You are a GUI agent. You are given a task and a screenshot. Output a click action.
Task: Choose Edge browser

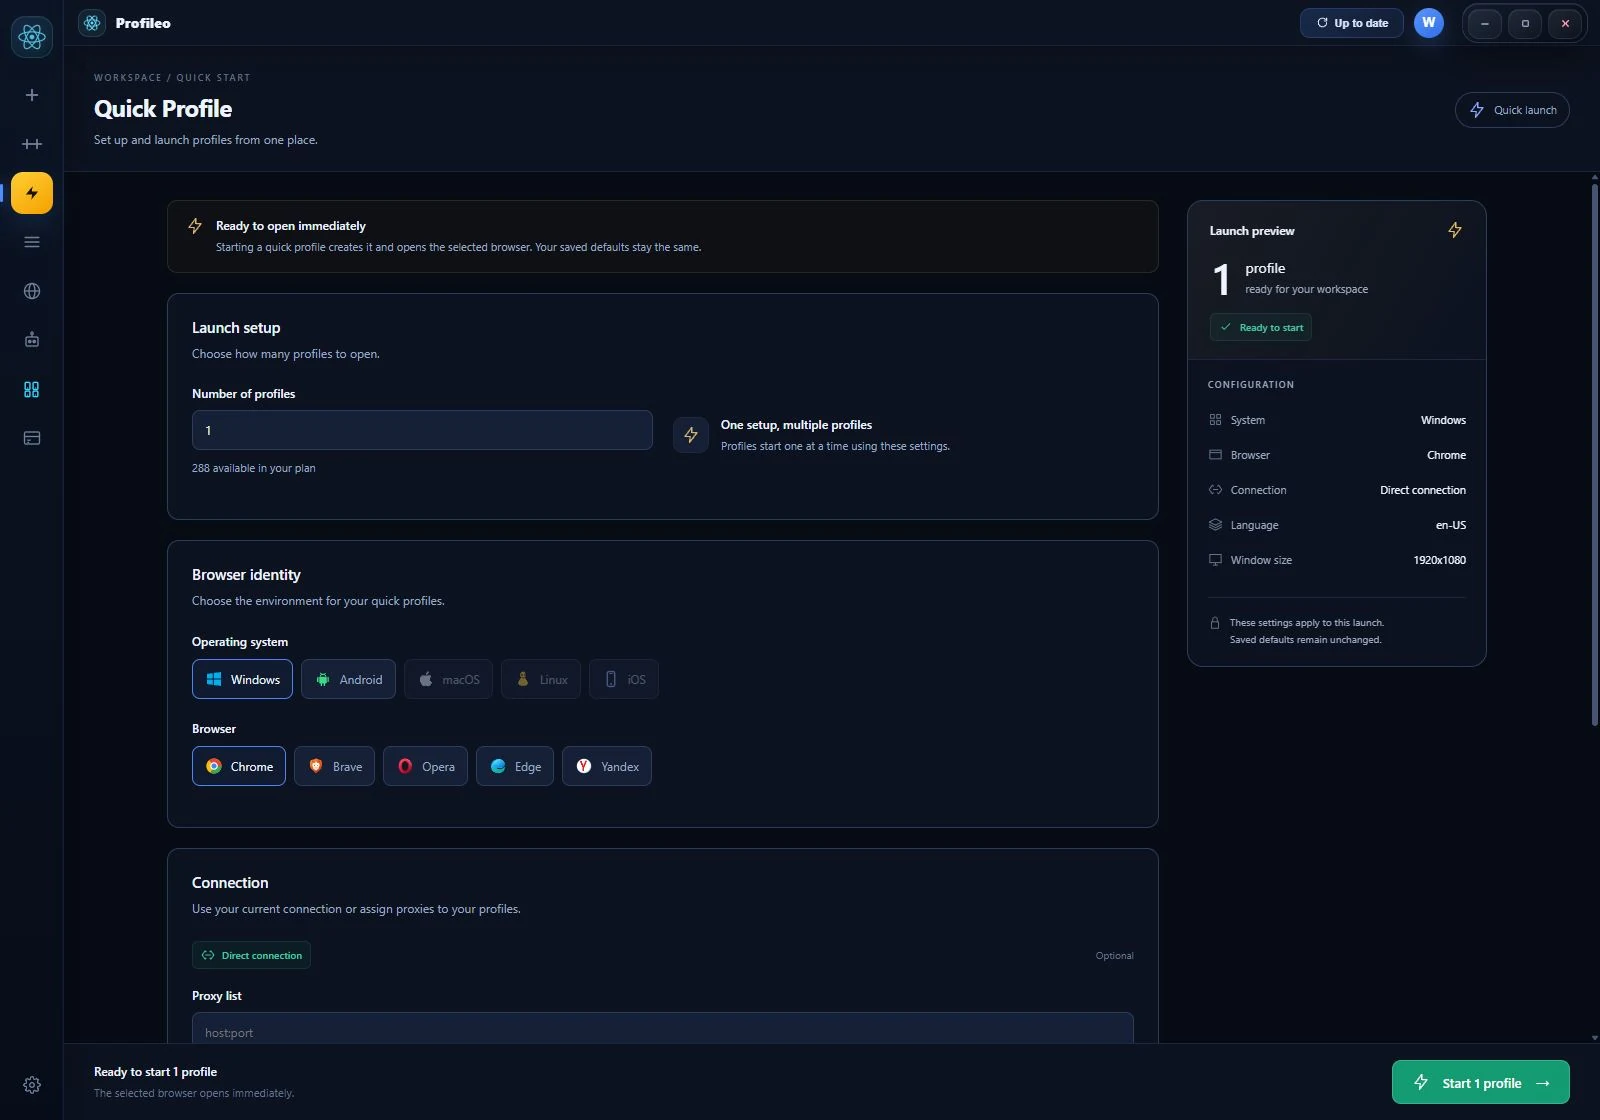pyautogui.click(x=515, y=766)
